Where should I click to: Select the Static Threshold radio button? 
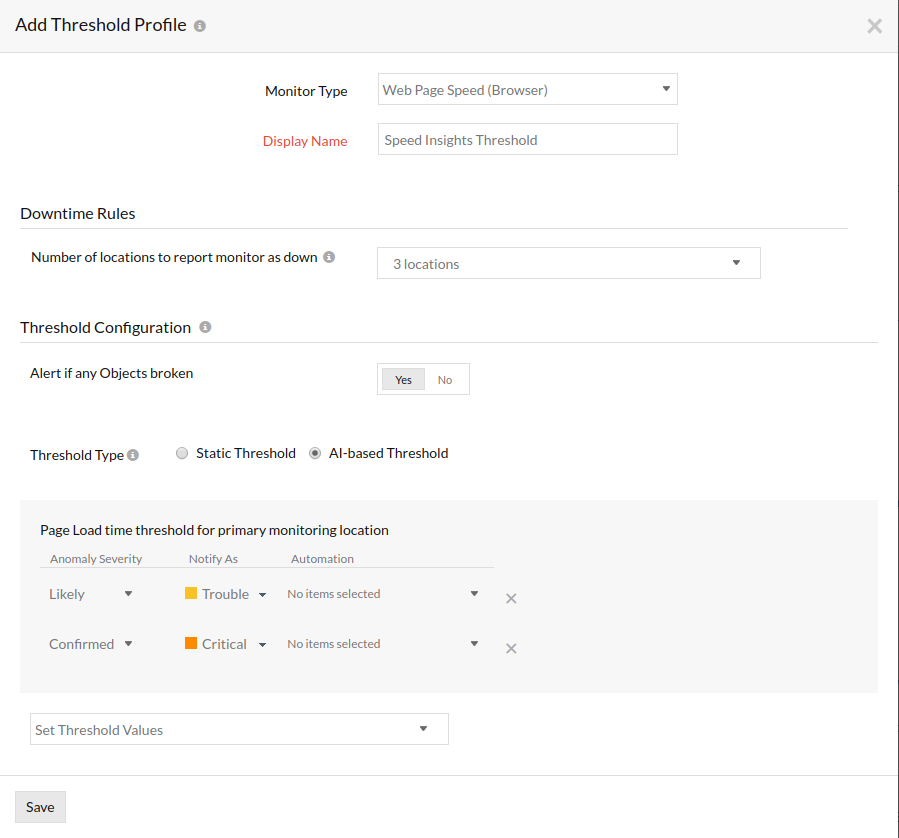pos(182,453)
